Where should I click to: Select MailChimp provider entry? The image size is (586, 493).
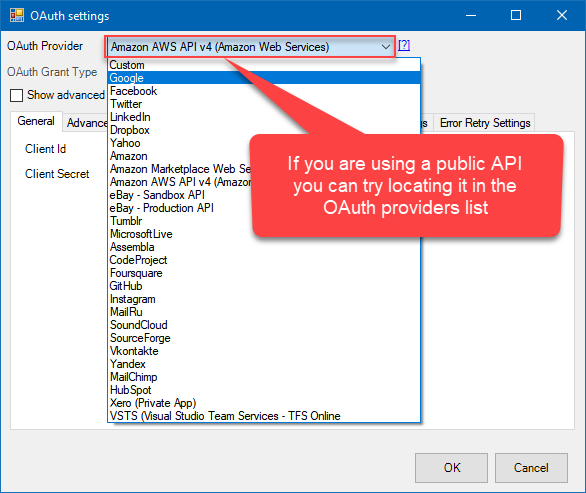(264, 377)
